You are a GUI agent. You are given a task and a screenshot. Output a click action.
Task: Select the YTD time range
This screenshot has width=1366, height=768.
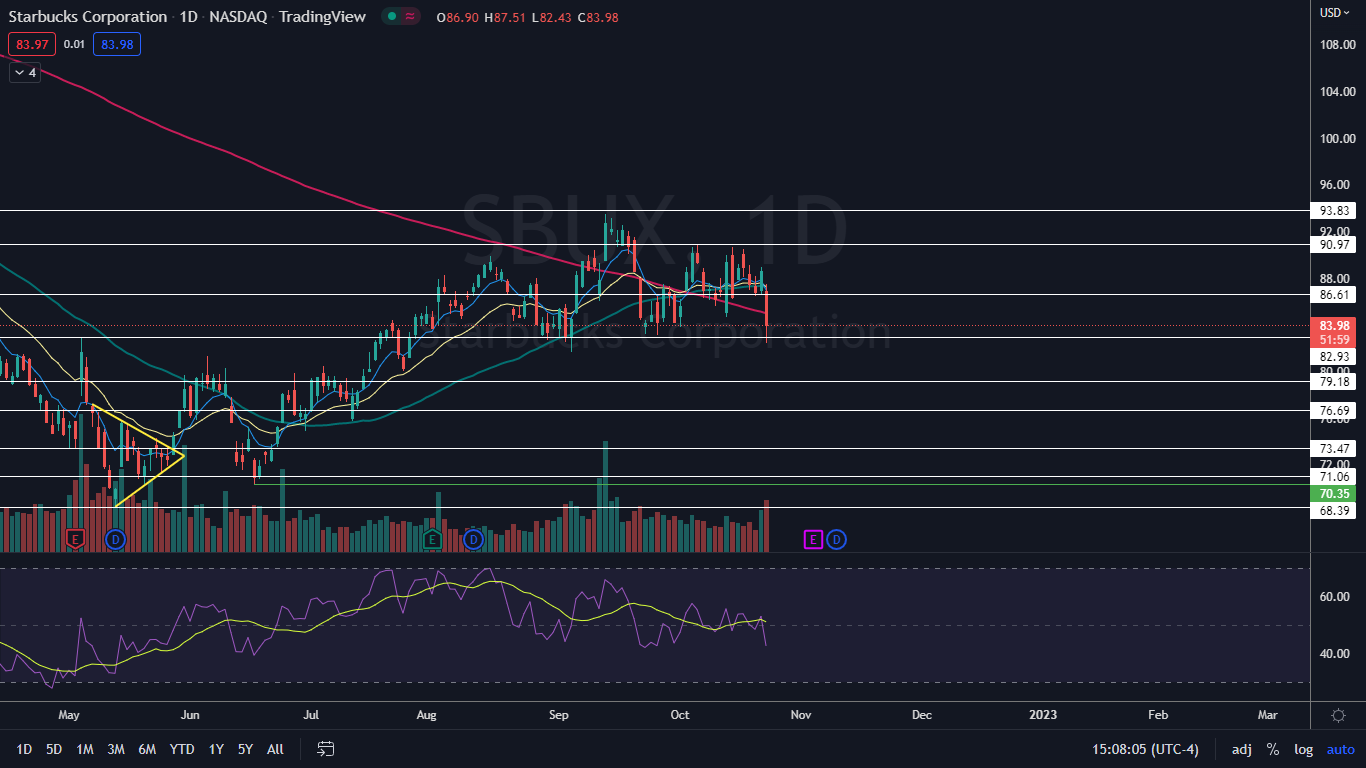point(182,749)
